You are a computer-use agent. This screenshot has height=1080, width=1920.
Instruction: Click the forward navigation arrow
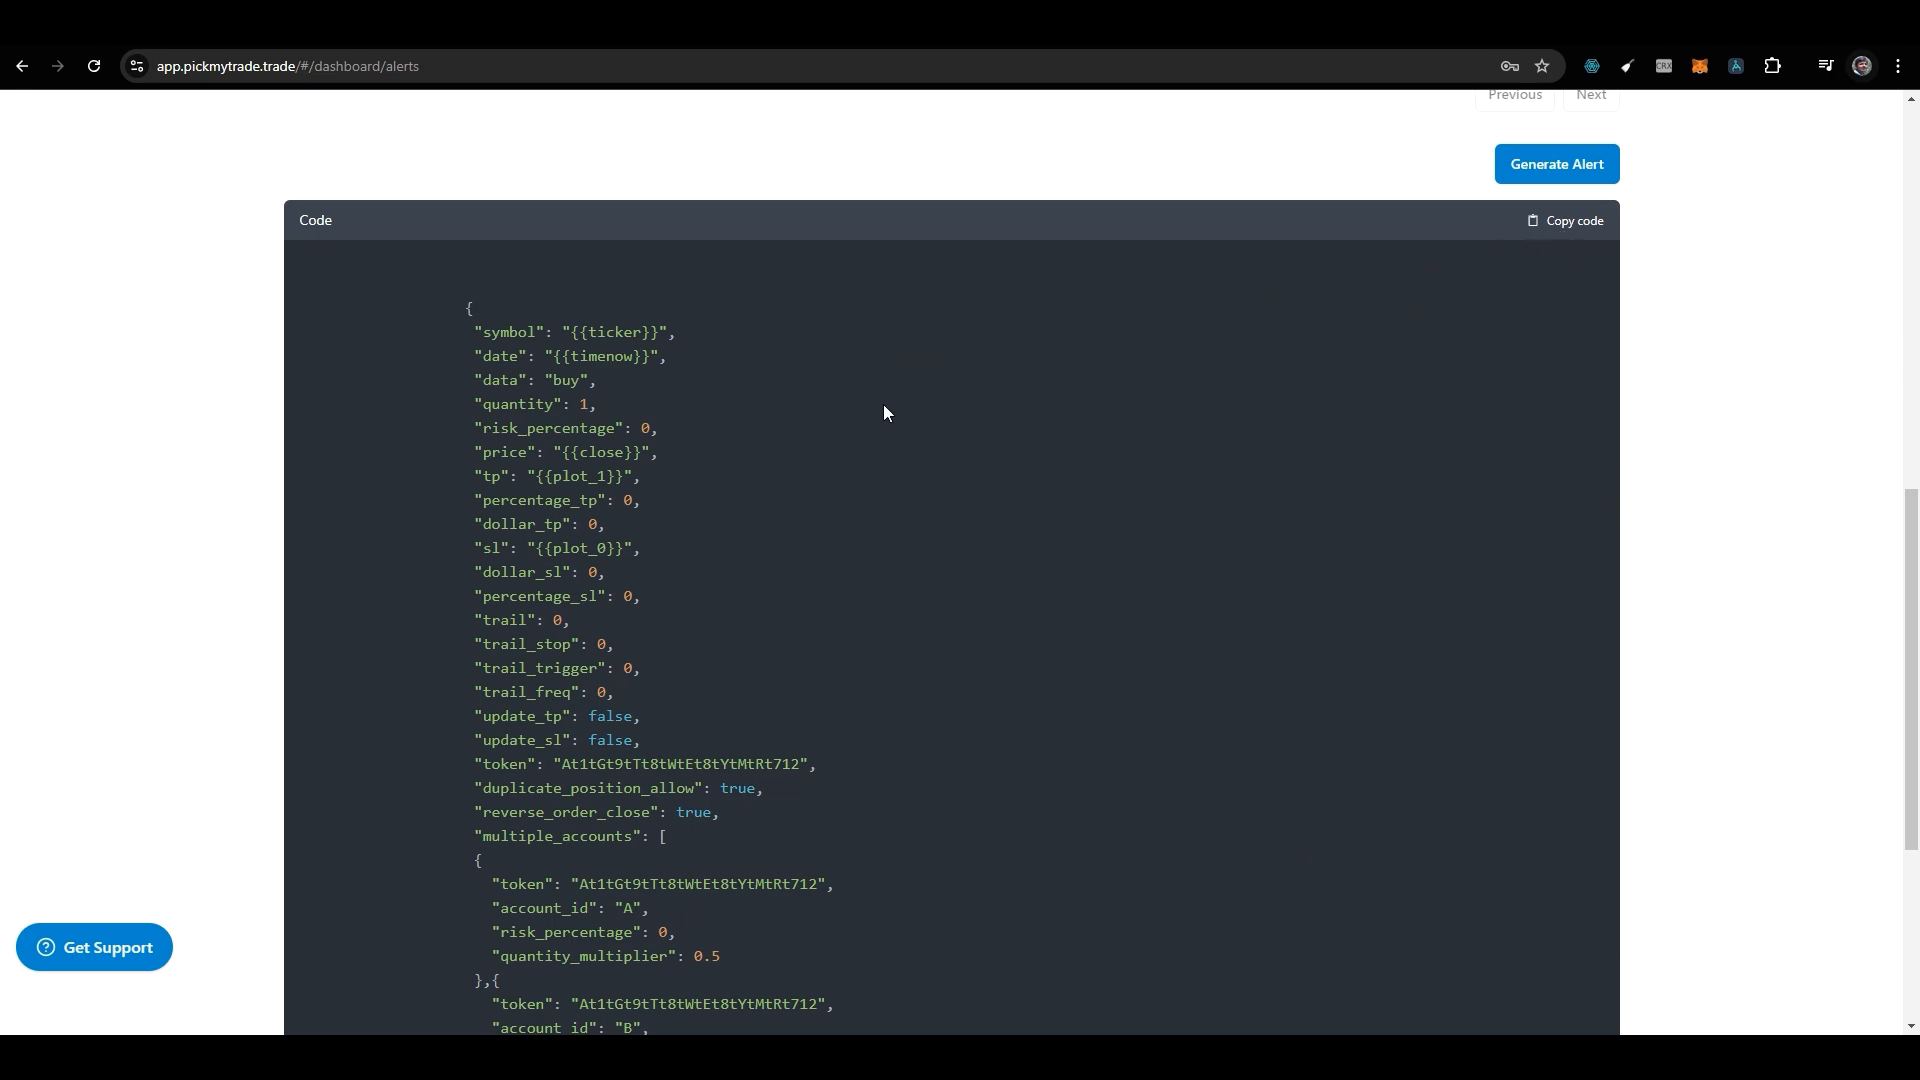pyautogui.click(x=58, y=67)
